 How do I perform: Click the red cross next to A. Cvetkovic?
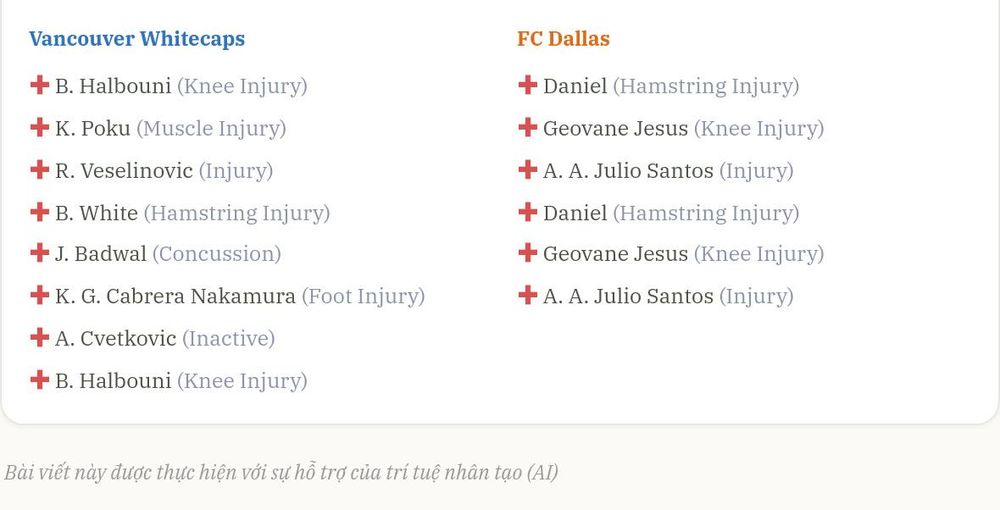(x=40, y=337)
